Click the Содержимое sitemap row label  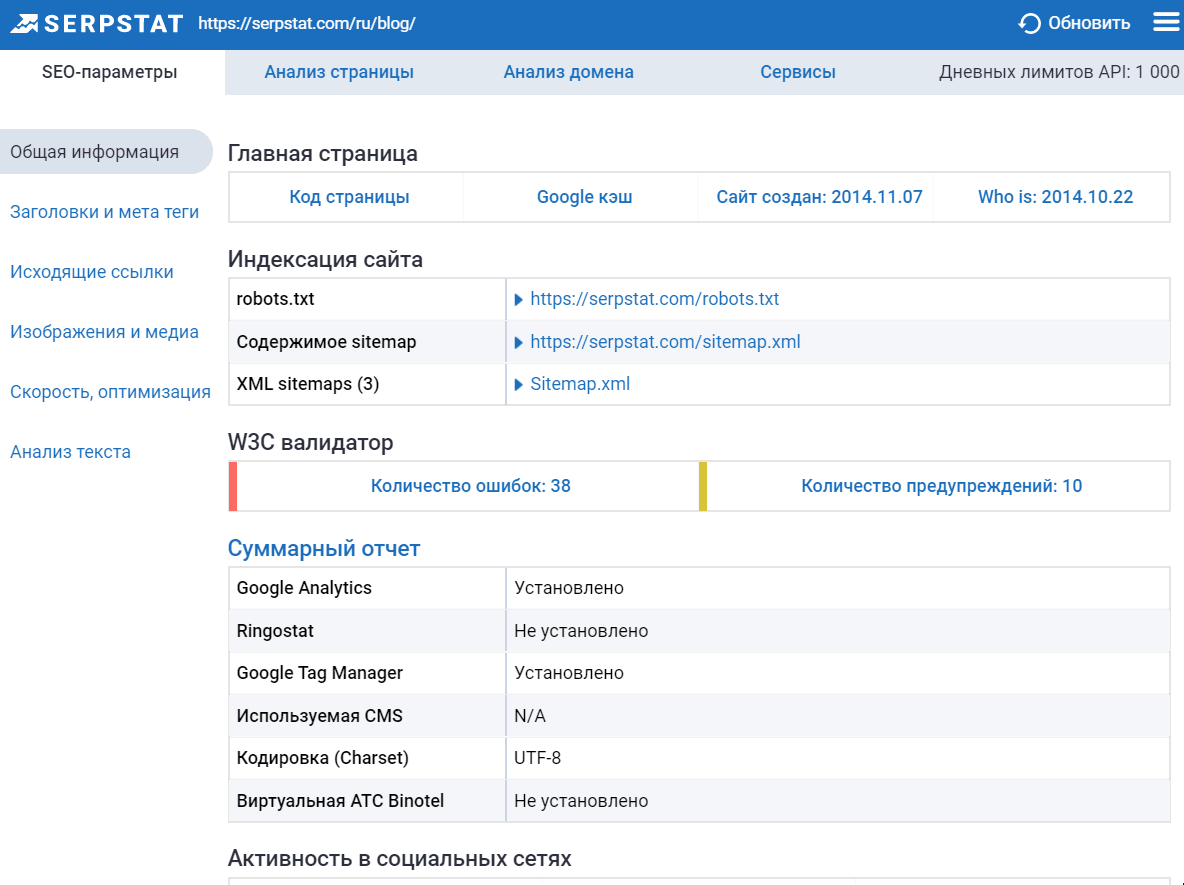click(326, 342)
